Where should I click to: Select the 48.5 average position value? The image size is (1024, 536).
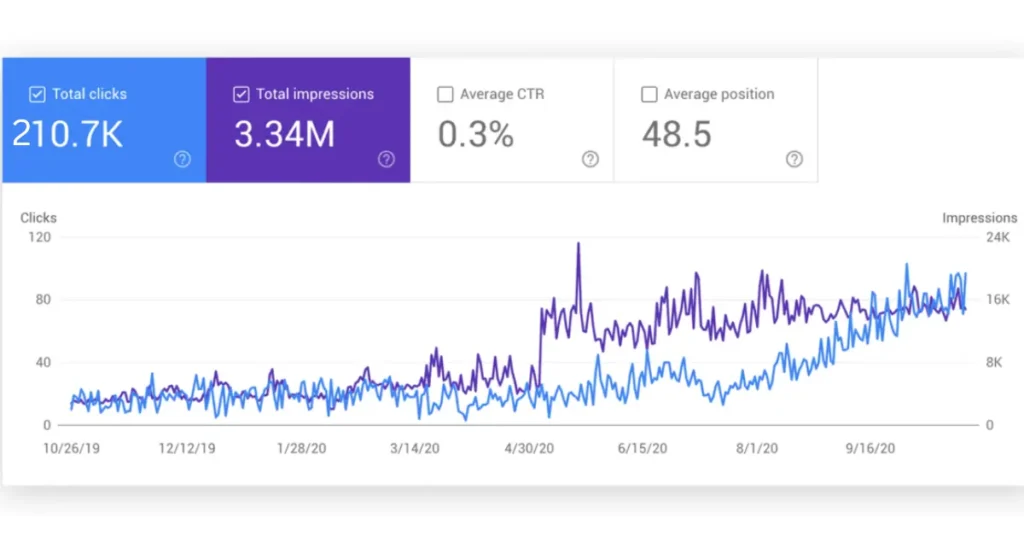point(677,134)
